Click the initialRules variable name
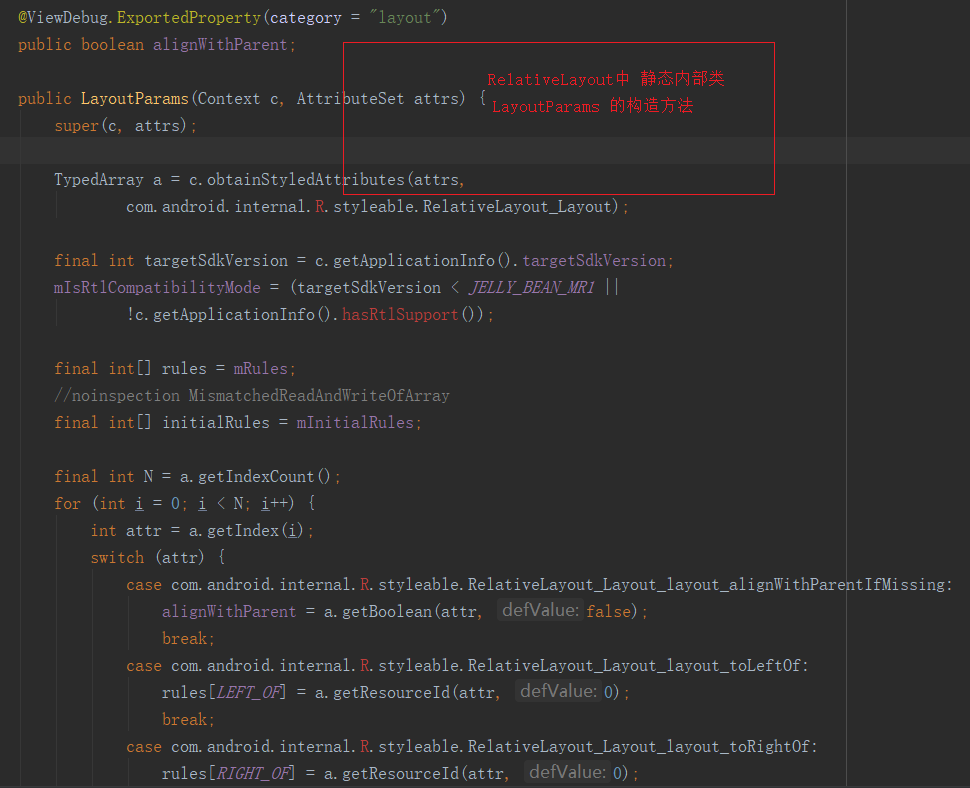Screen dimensions: 970x788 click(216, 423)
